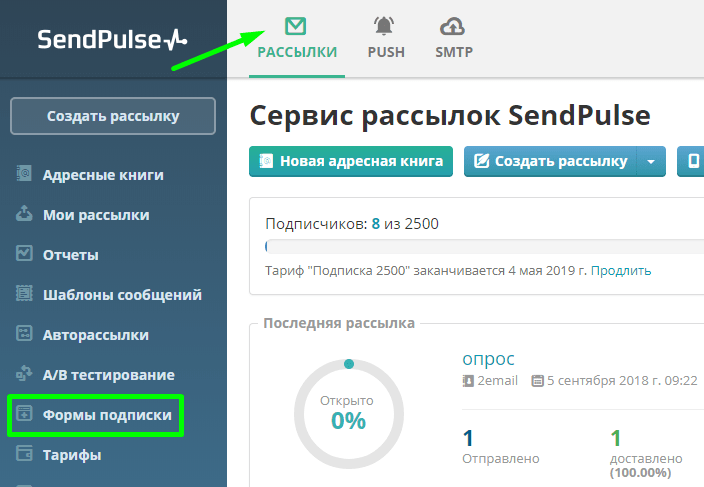Click the phone icon button
Image resolution: width=704 pixels, height=487 pixels.
[691, 161]
